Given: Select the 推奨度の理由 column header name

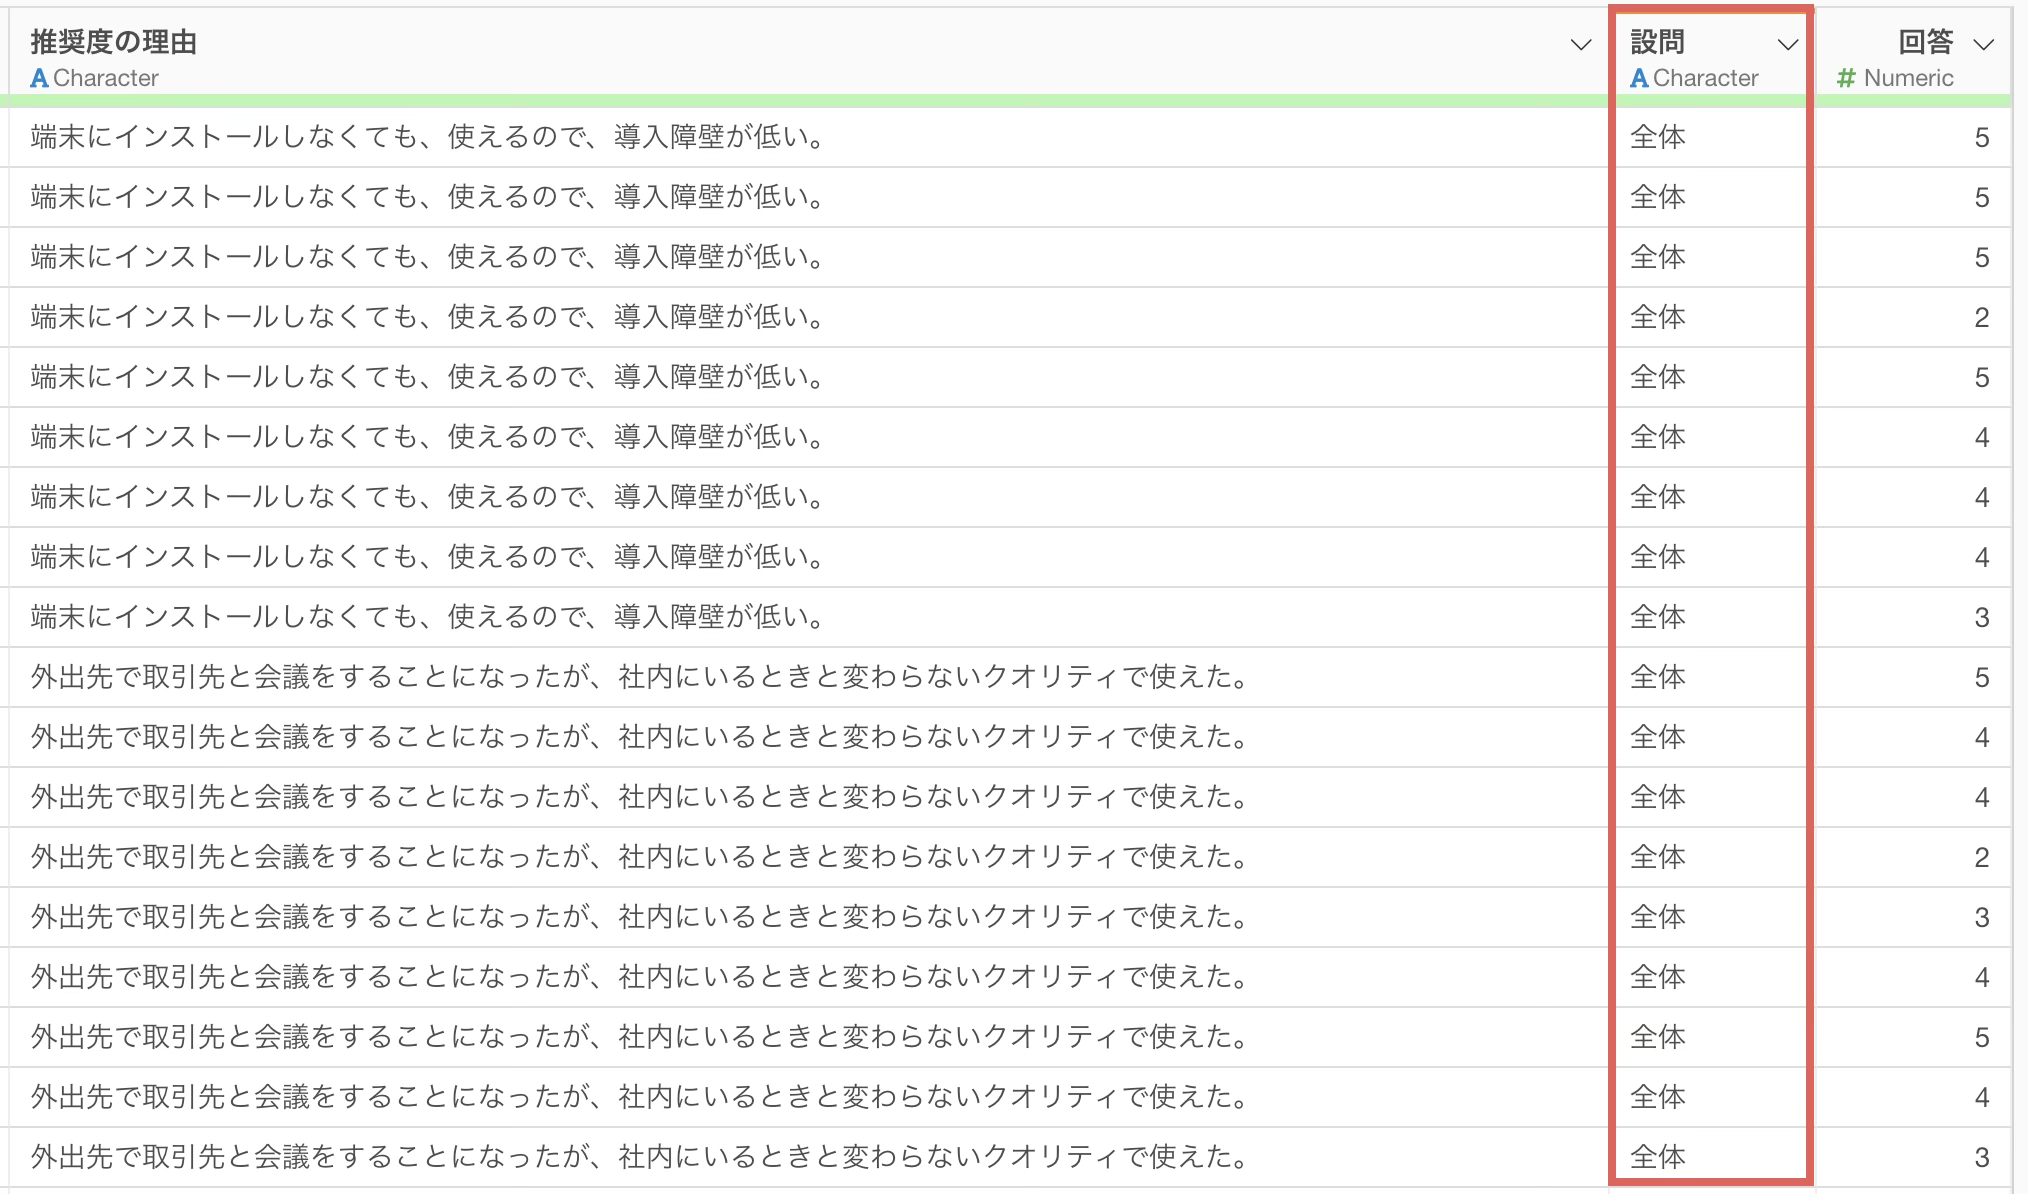Looking at the screenshot, I should pos(113,42).
